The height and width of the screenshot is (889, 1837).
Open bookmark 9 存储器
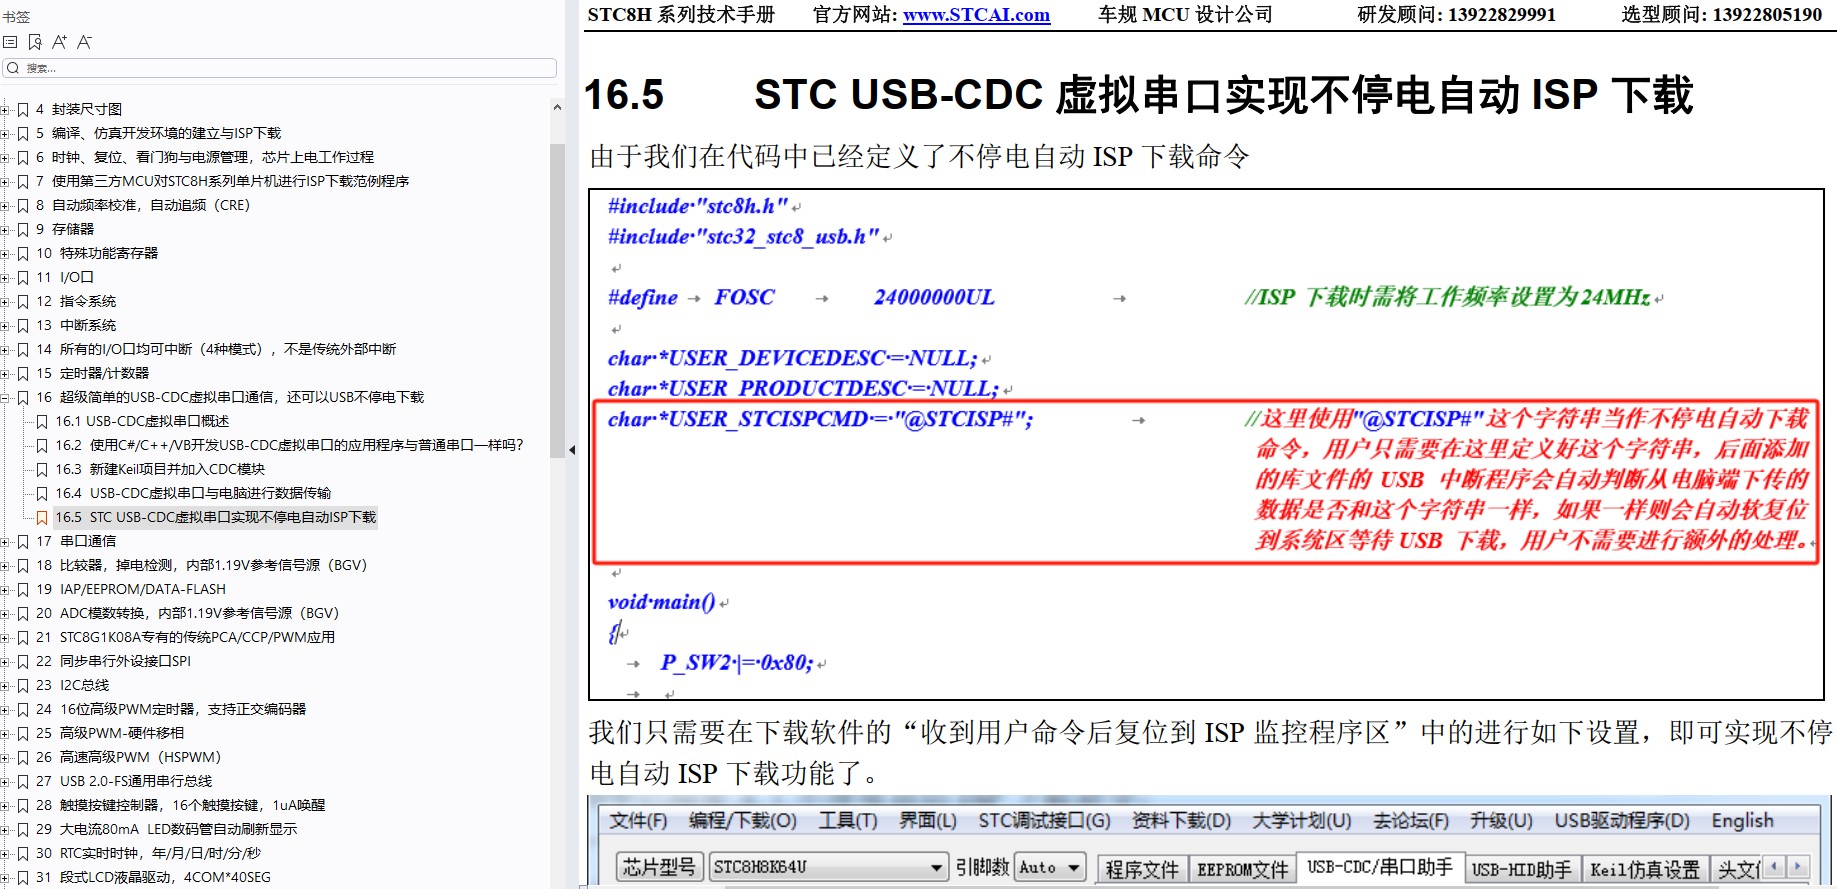[x=65, y=229]
